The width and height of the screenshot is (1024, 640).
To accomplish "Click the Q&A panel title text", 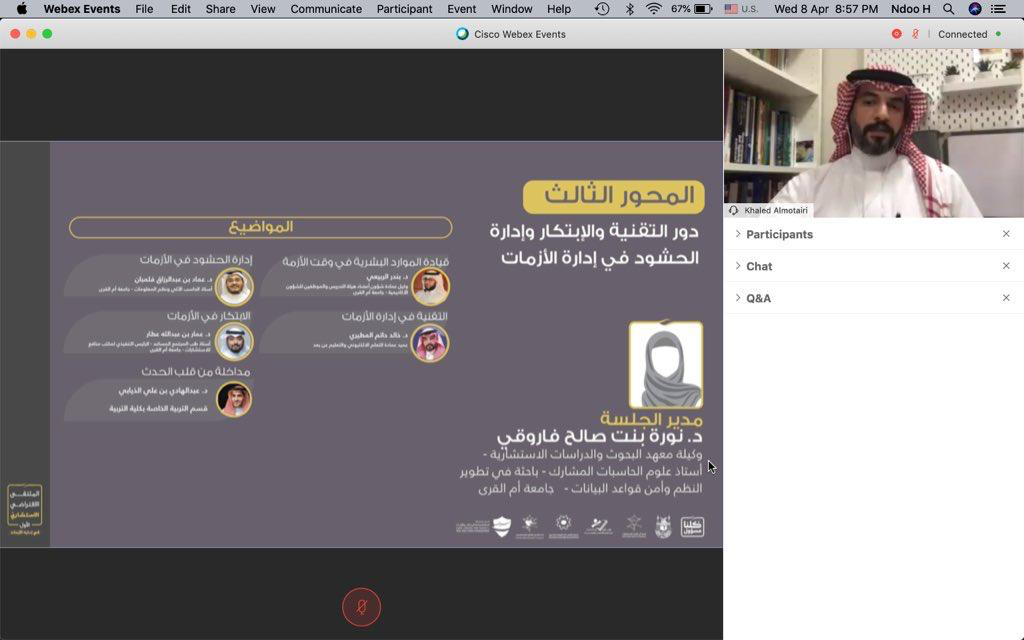I will click(x=758, y=298).
